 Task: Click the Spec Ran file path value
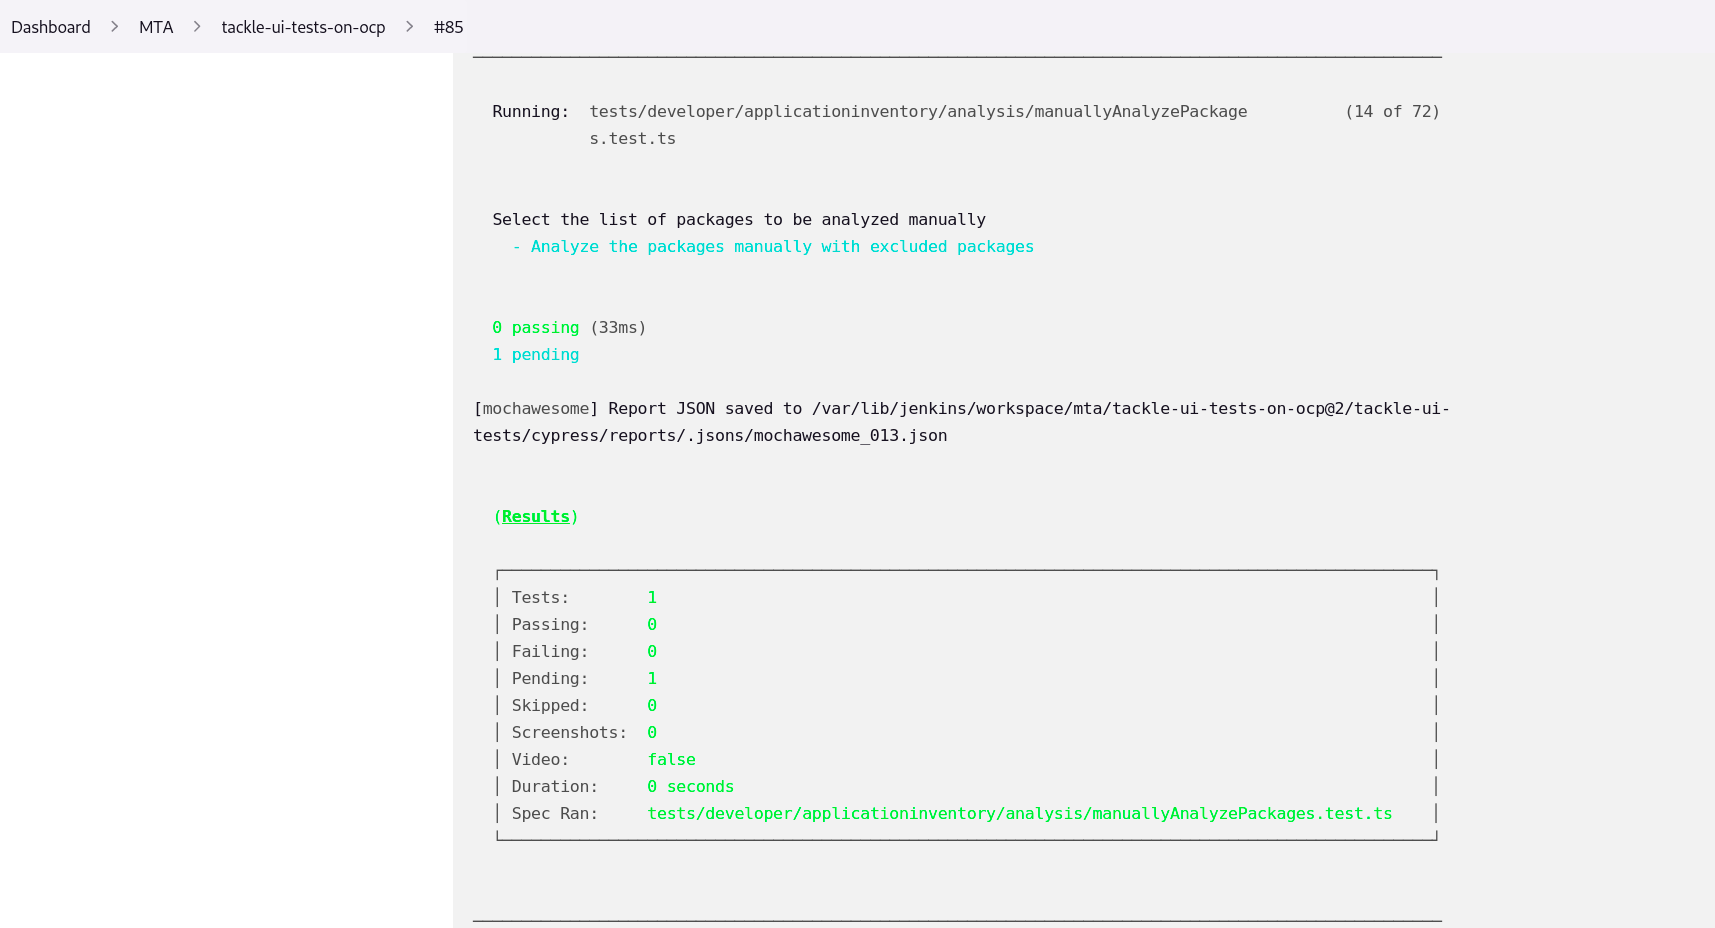[1019, 814]
